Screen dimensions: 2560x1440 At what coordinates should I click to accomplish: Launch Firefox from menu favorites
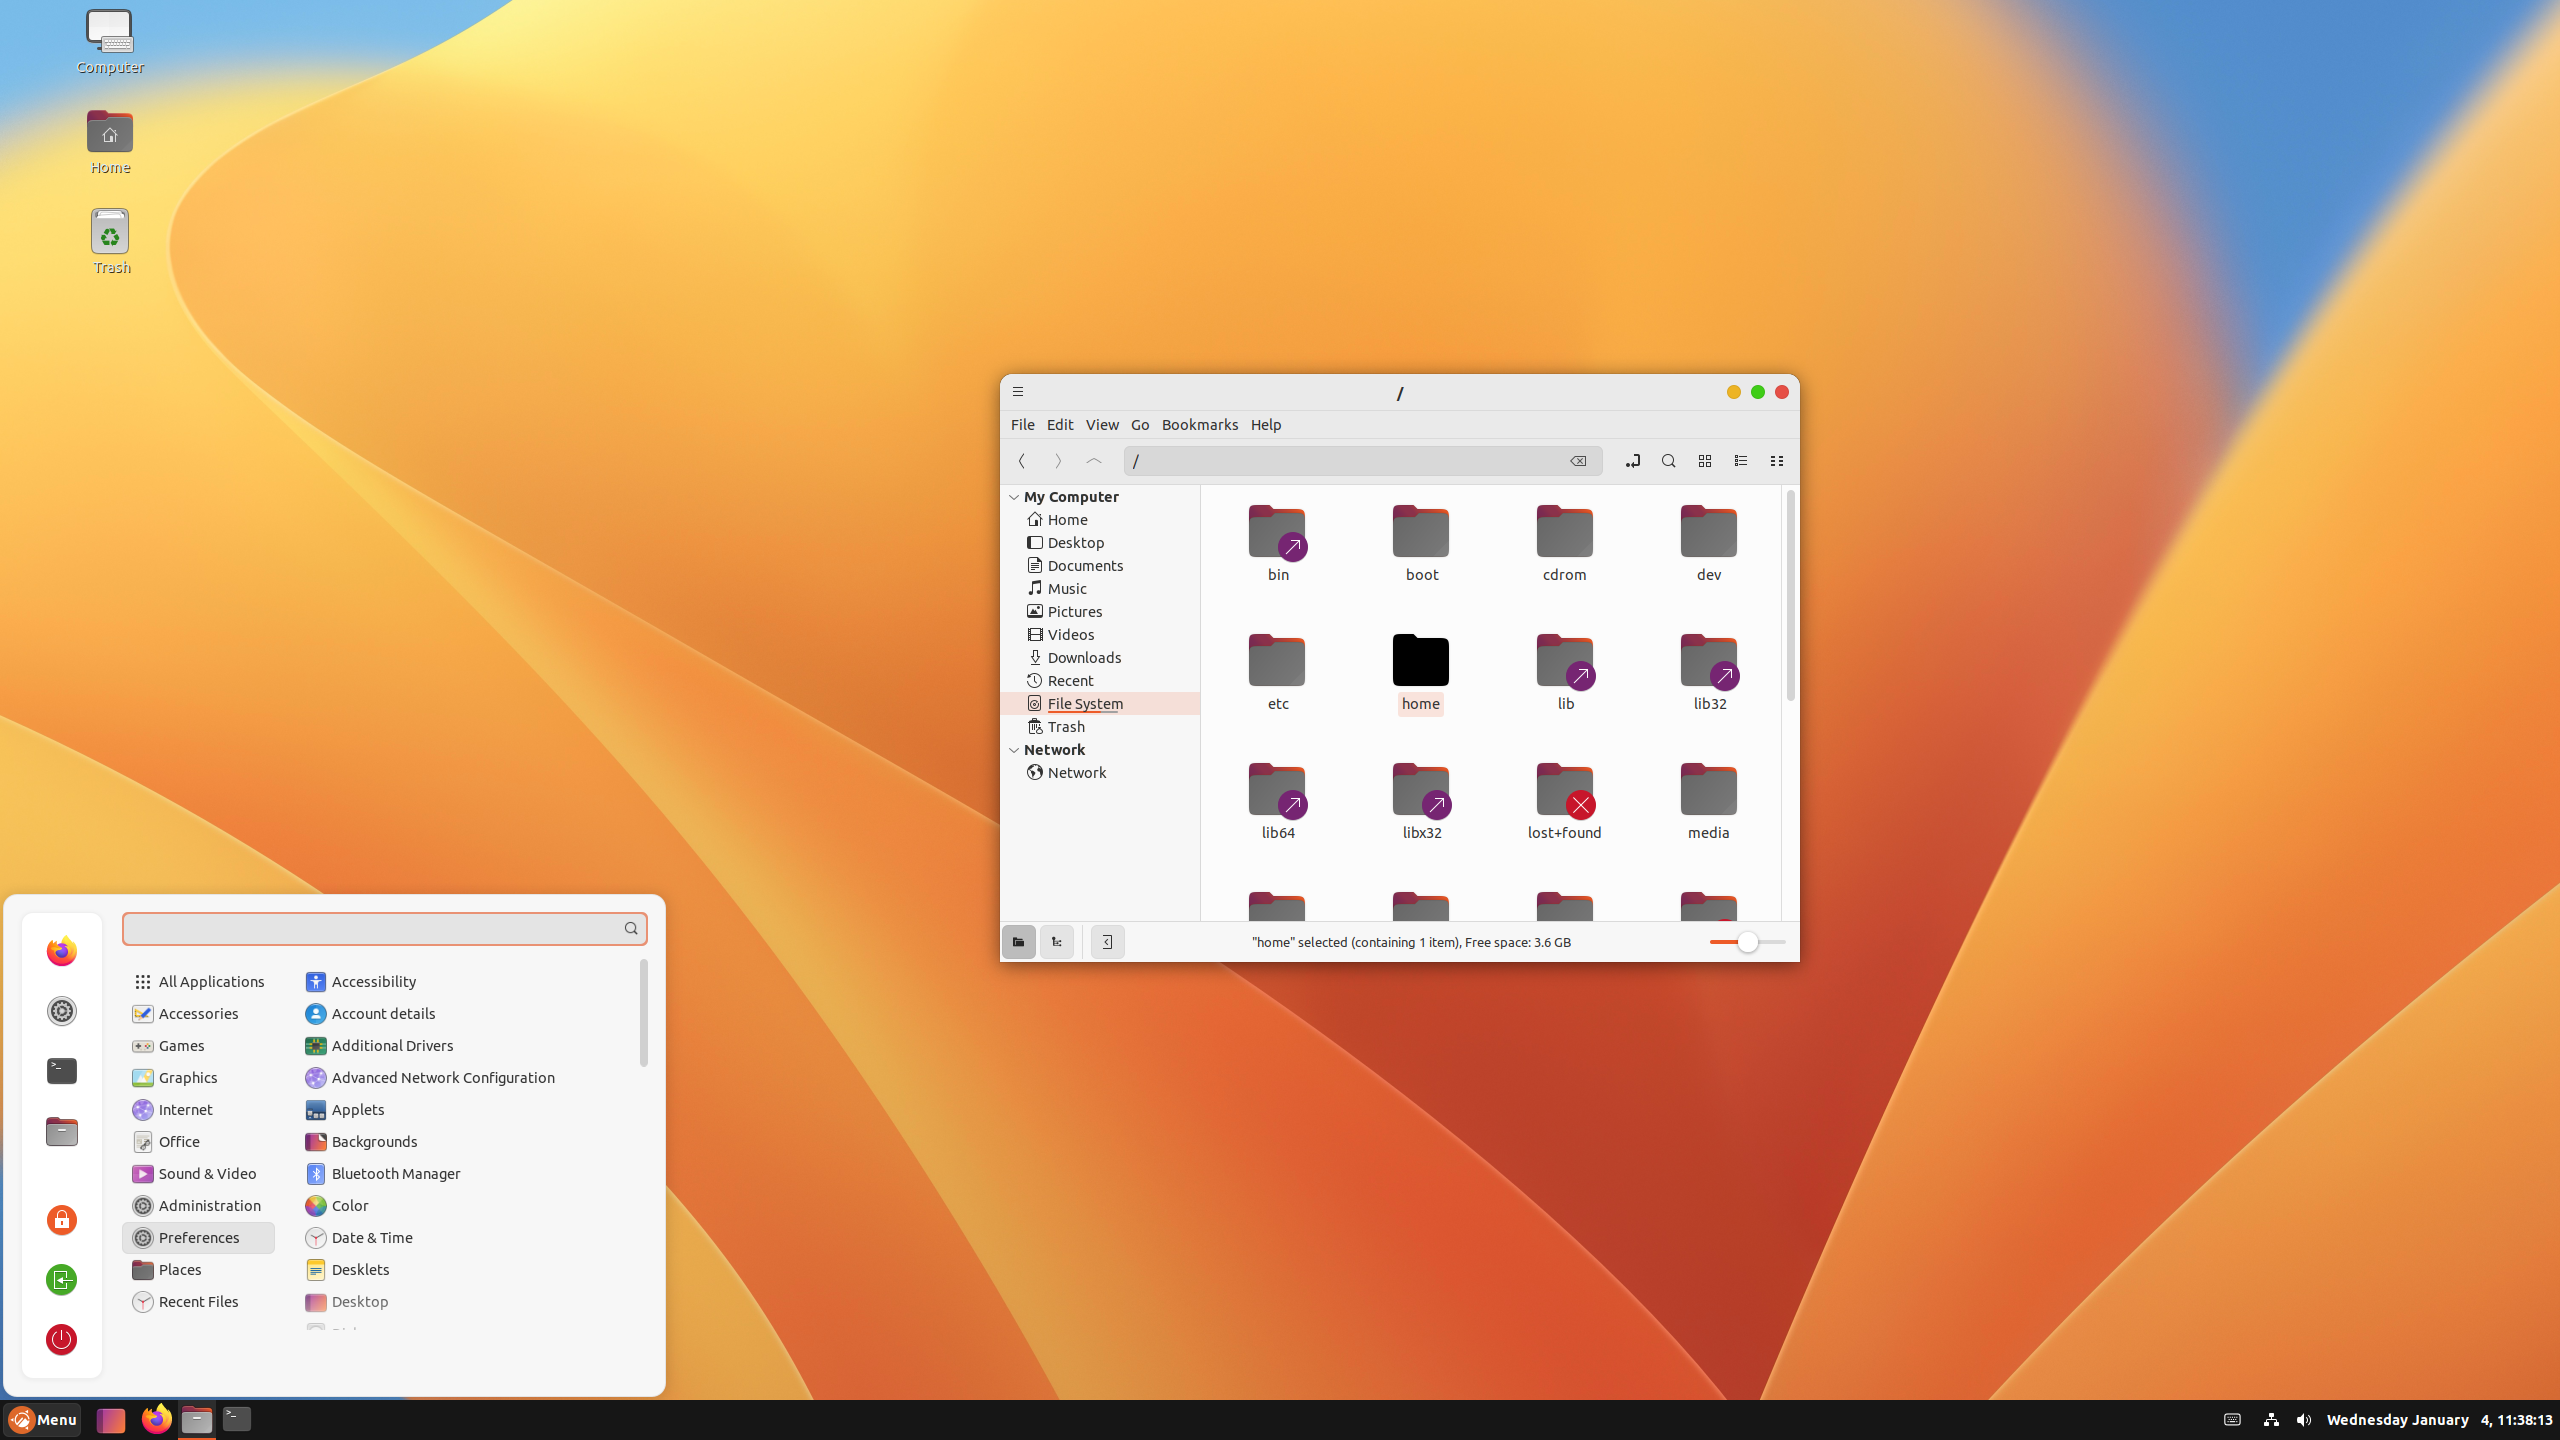tap(62, 951)
